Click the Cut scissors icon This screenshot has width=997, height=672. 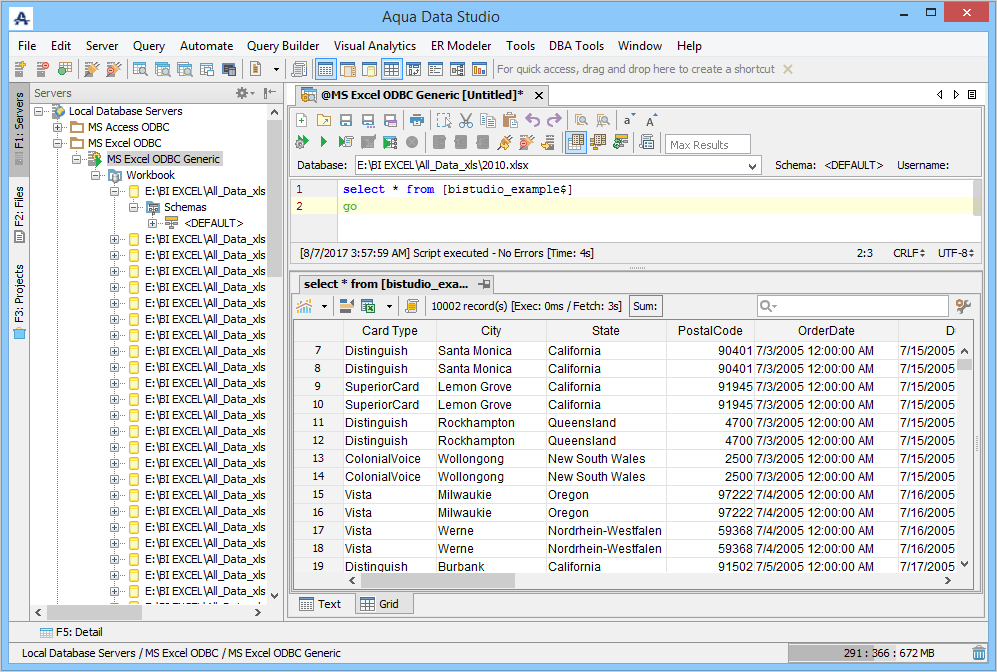click(x=466, y=120)
